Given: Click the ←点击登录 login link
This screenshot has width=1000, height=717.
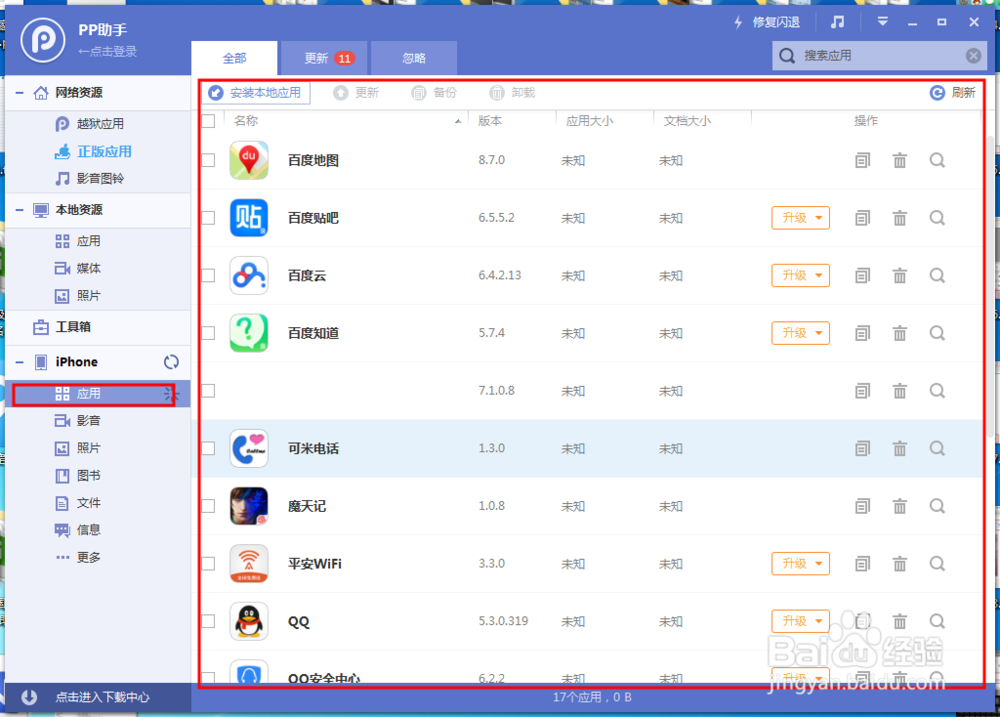Looking at the screenshot, I should coord(107,52).
